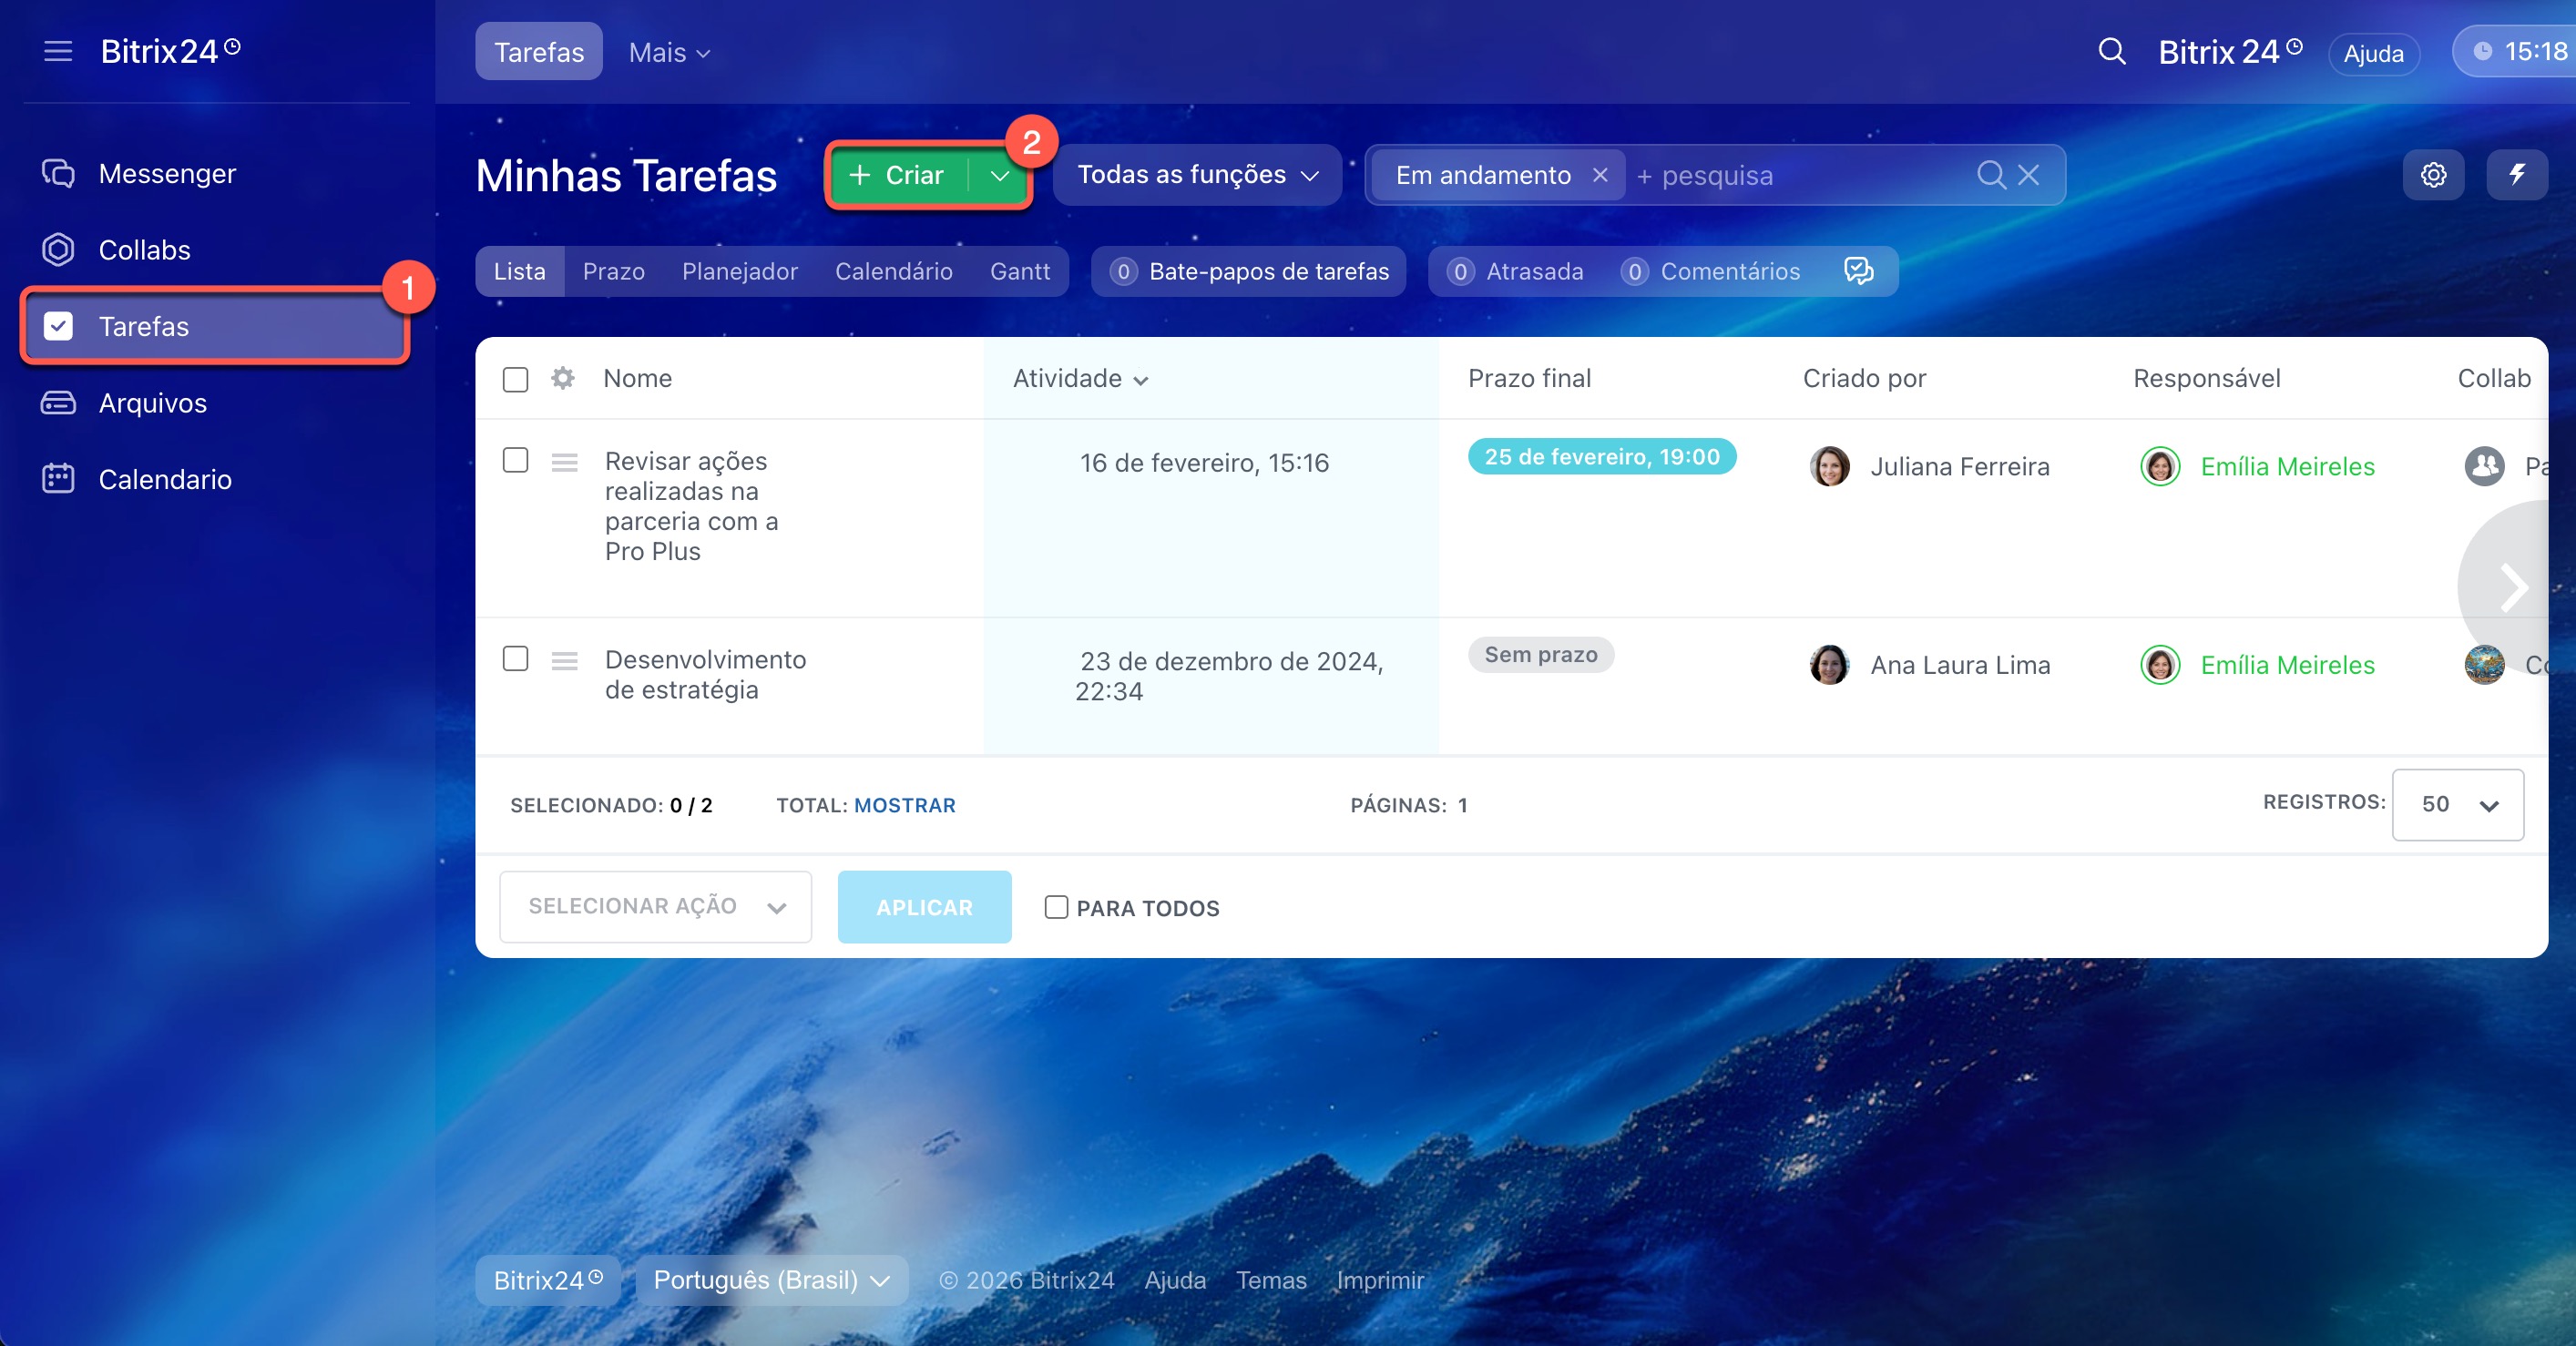
Task: Switch to the Planejador tab
Action: [739, 271]
